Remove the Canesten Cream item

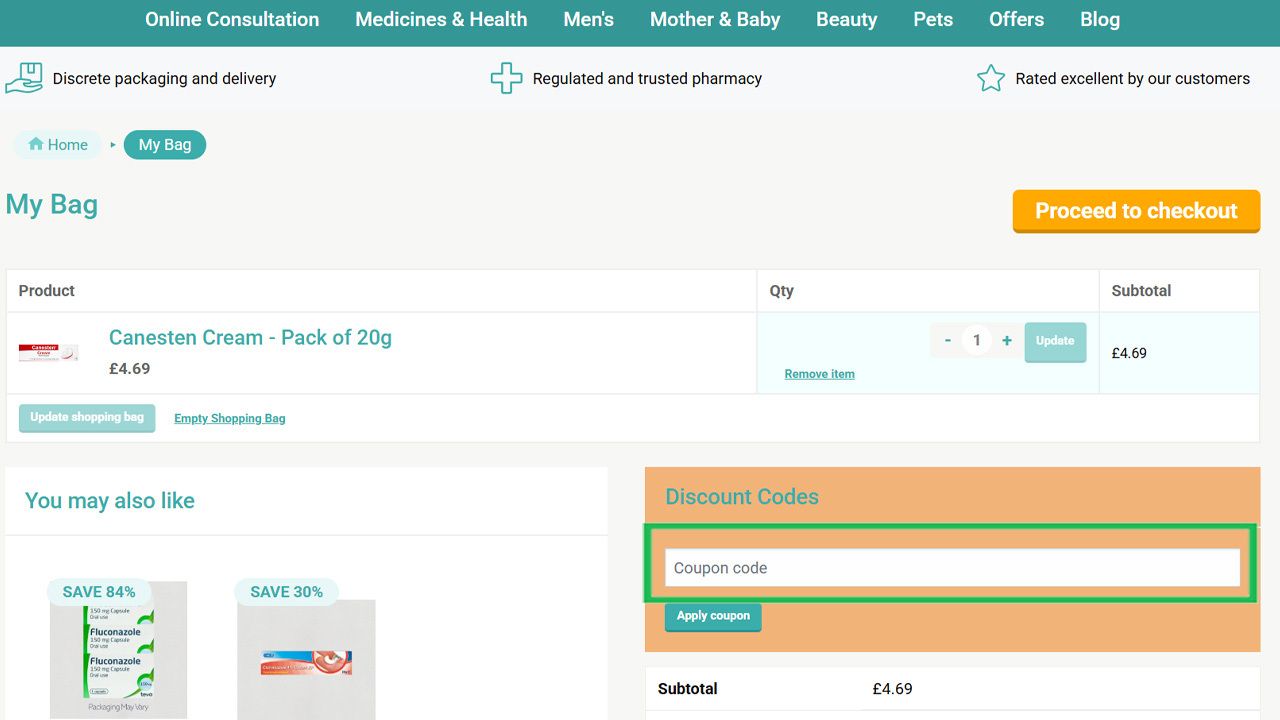(818, 373)
